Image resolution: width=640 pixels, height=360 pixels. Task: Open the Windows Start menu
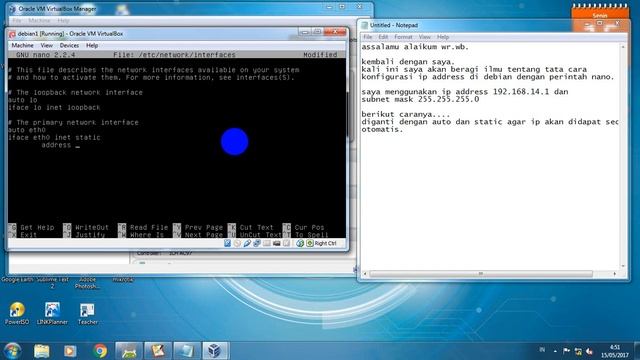coord(12,351)
